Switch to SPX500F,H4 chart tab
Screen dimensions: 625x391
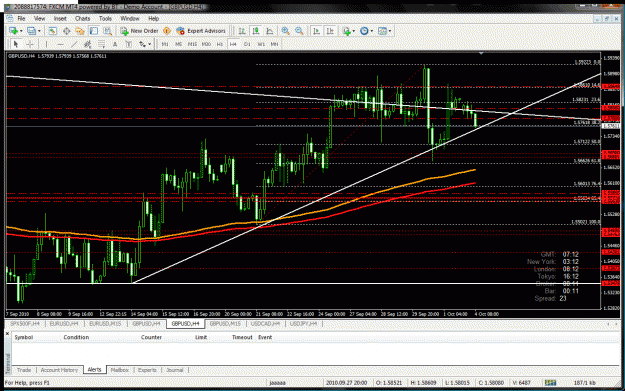pos(25,324)
